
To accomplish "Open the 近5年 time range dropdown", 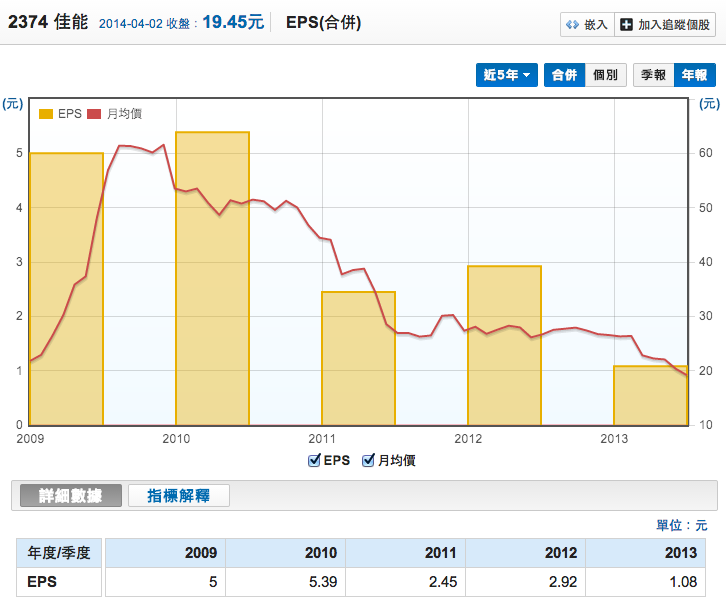I will (507, 75).
